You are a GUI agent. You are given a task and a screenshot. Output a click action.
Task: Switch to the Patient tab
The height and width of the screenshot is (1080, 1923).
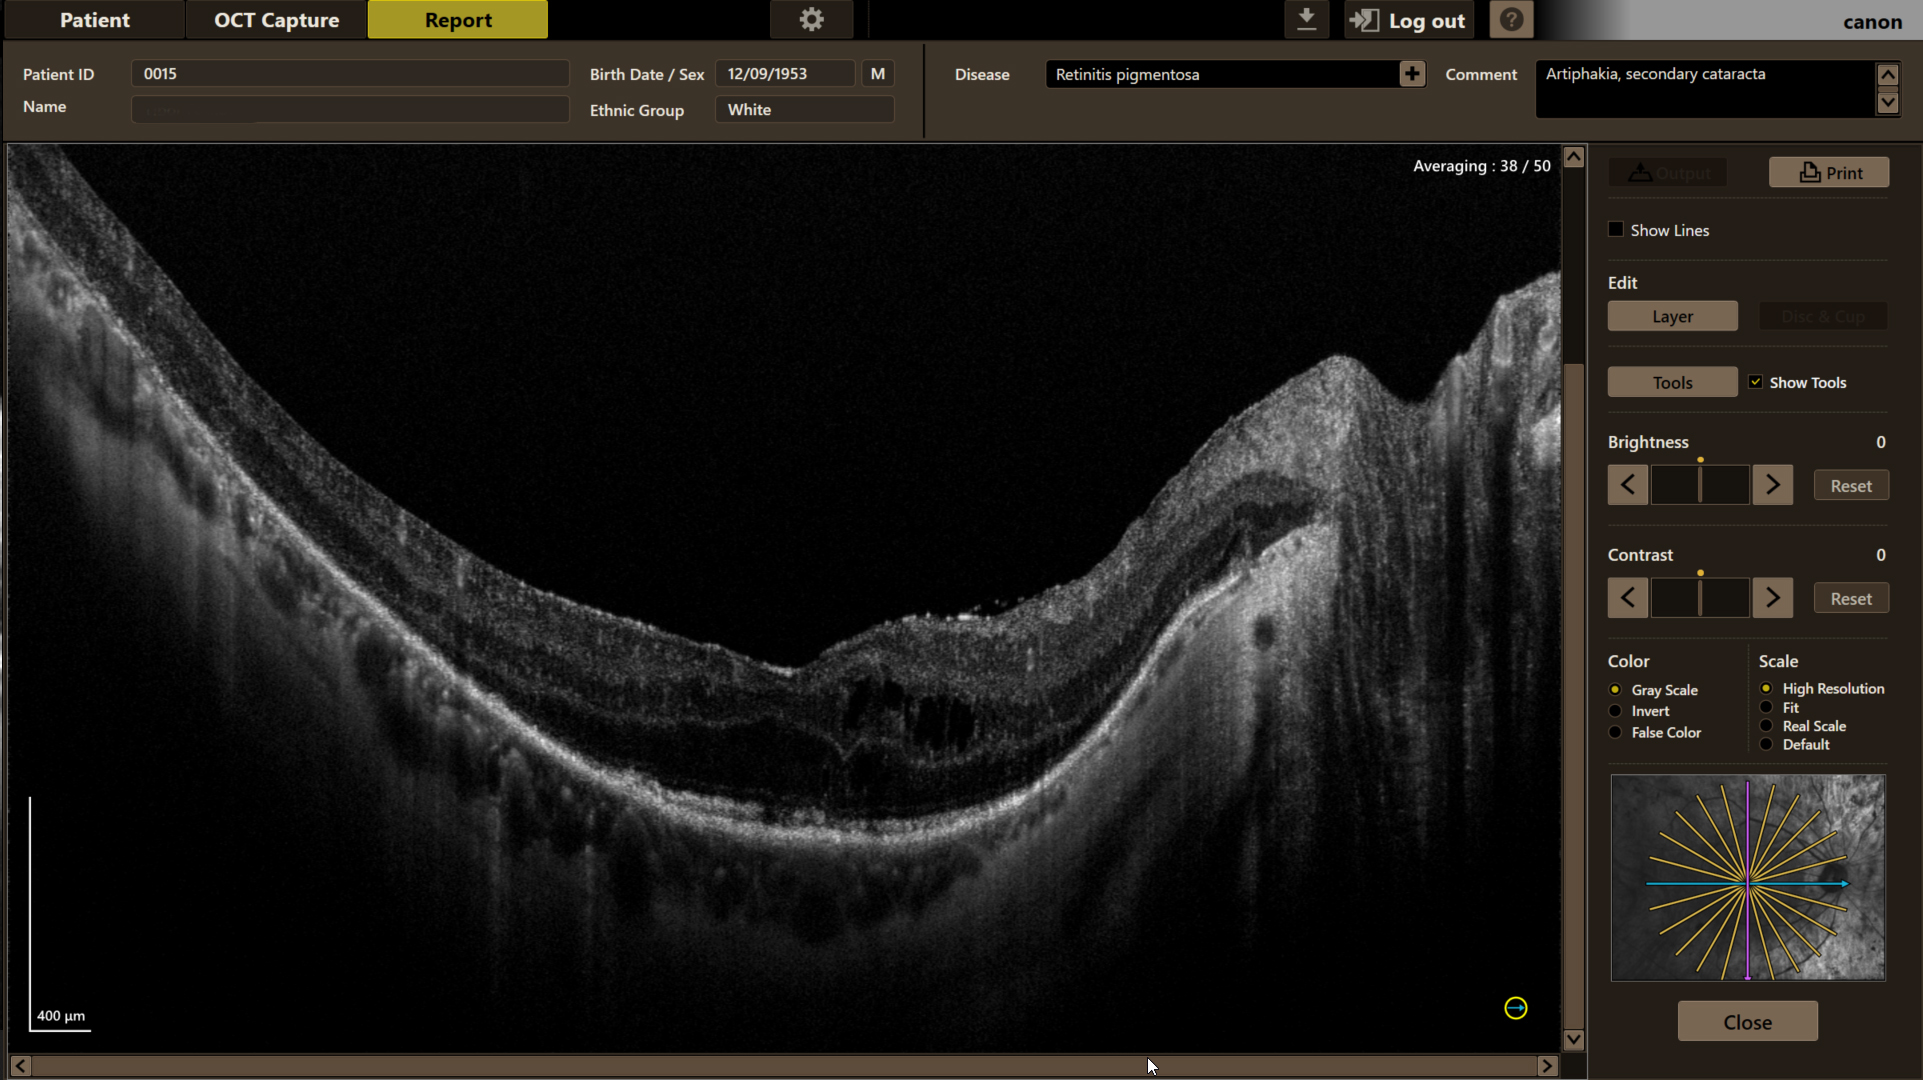pyautogui.click(x=95, y=20)
